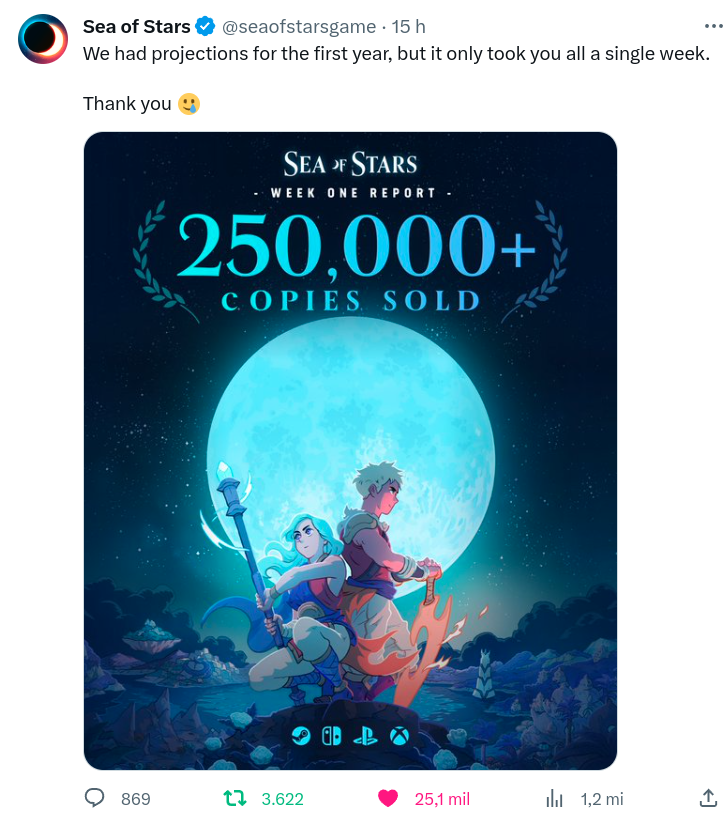Click the 3.622 retweet count
Screen dimensions: 727x825
click(282, 799)
